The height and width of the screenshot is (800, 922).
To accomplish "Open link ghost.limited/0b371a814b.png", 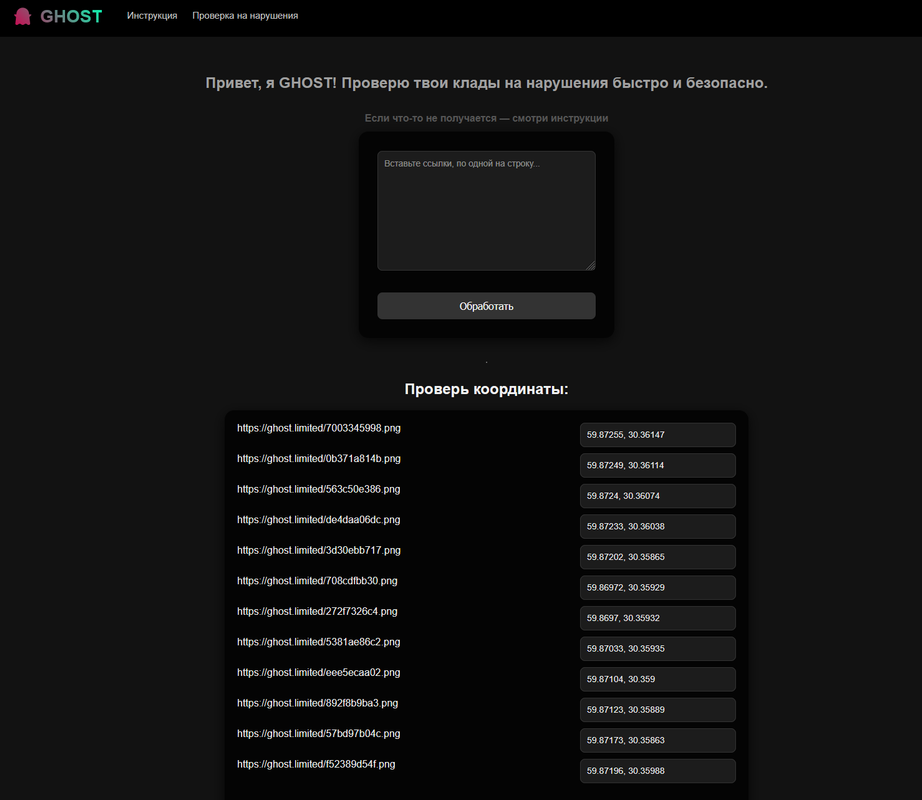I will tap(319, 458).
